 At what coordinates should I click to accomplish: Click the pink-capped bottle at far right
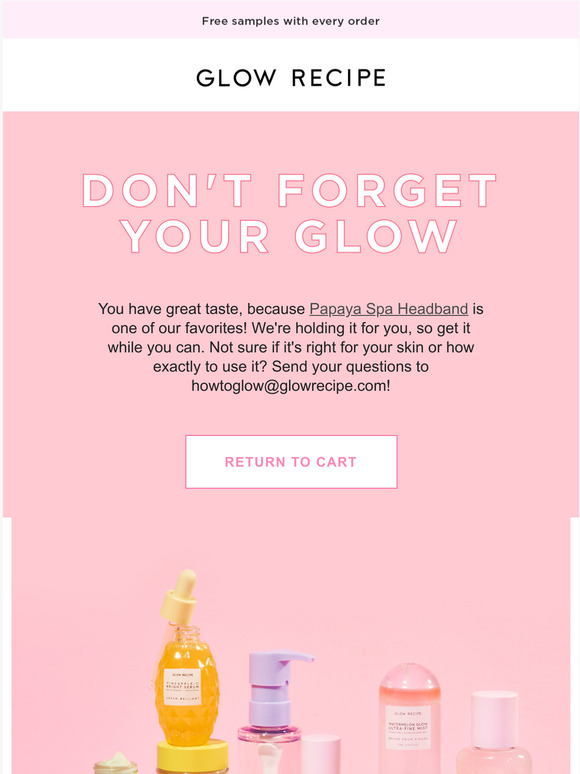coord(494,733)
